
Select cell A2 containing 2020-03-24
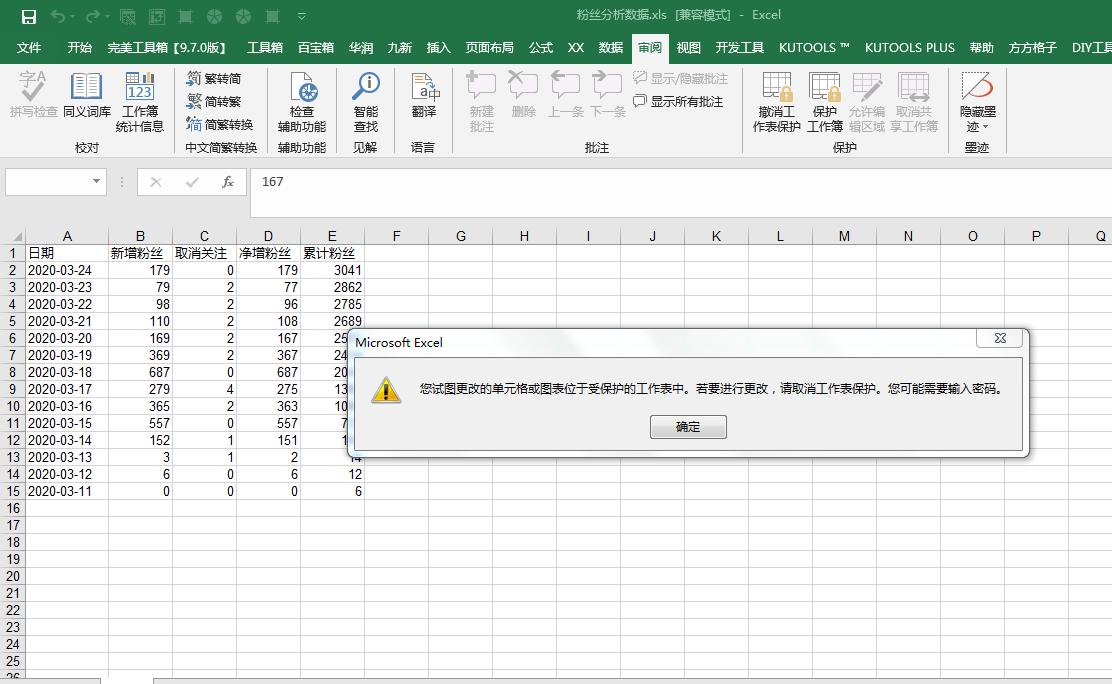click(66, 270)
